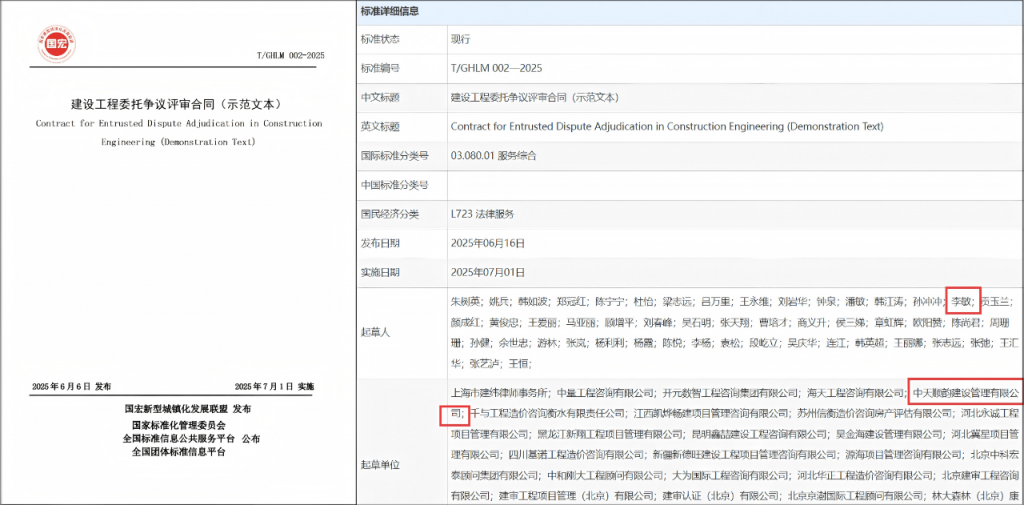Viewport: 1024px width, 505px height.
Task: Click 中量工程咨询有限公司 in drafting units
Action: pyautogui.click(x=606, y=393)
